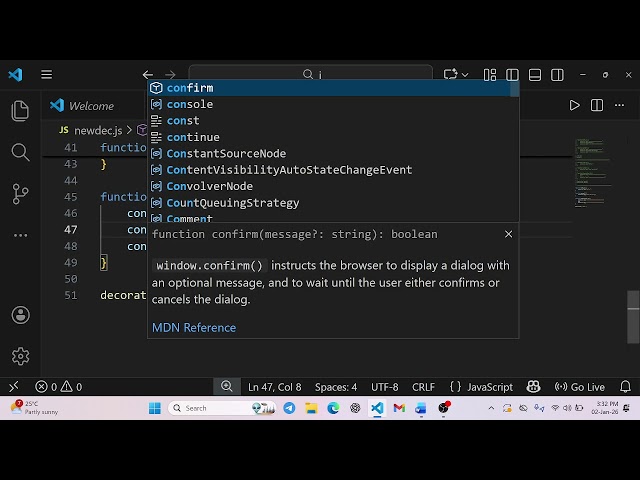Viewport: 640px width, 480px height.
Task: Open the hamburger application menu
Action: point(47,75)
